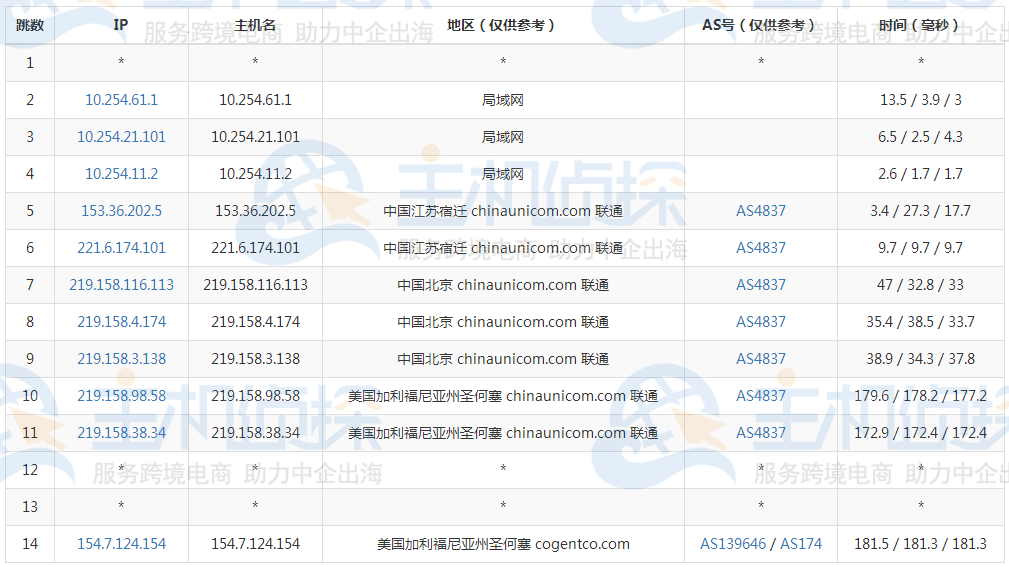Open AS4837 link in hop 8 row
Viewport: 1009px width, 567px height.
pyautogui.click(x=761, y=322)
